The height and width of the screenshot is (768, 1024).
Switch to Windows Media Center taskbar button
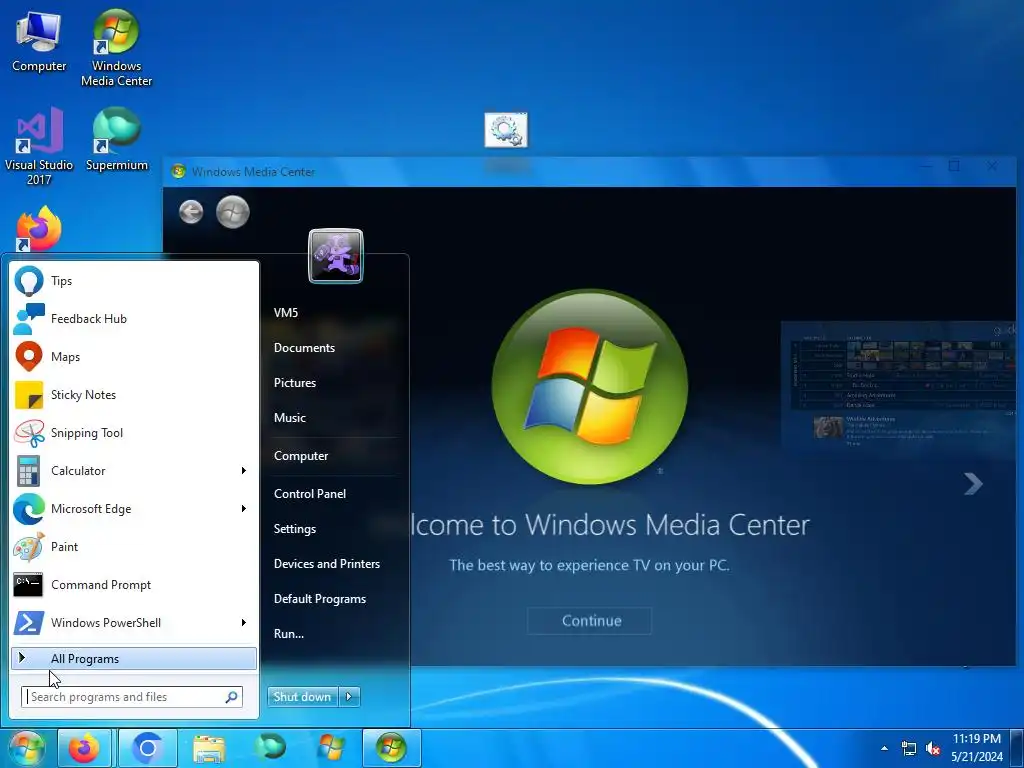pyautogui.click(x=391, y=748)
